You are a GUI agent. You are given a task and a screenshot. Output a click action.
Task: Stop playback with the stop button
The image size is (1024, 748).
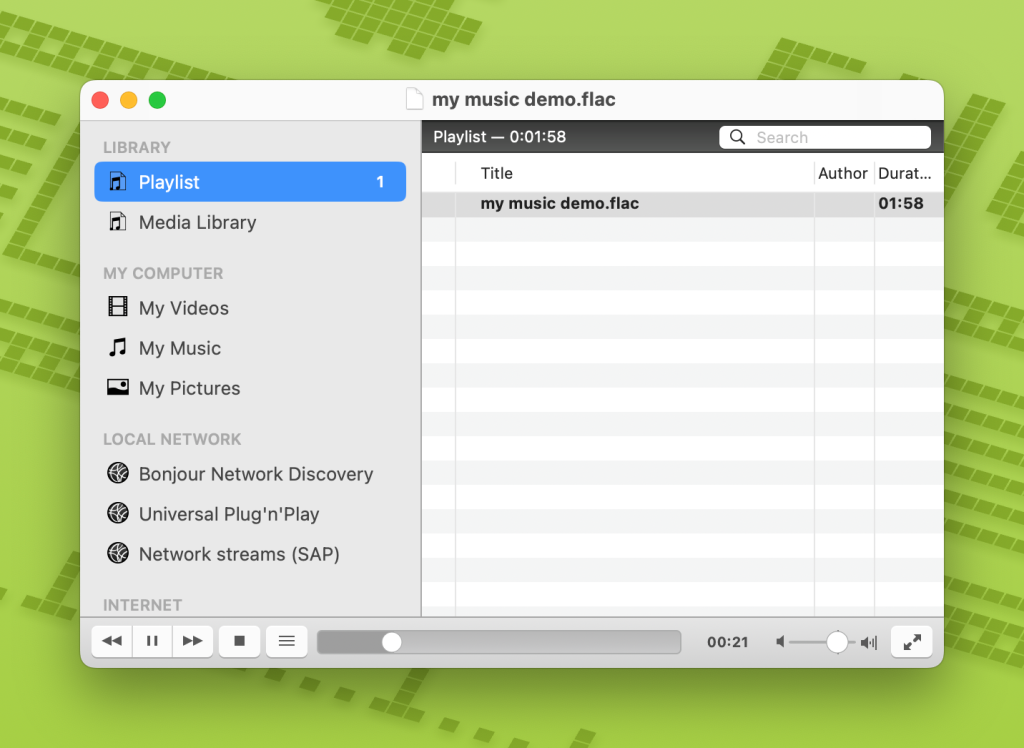[x=240, y=641]
